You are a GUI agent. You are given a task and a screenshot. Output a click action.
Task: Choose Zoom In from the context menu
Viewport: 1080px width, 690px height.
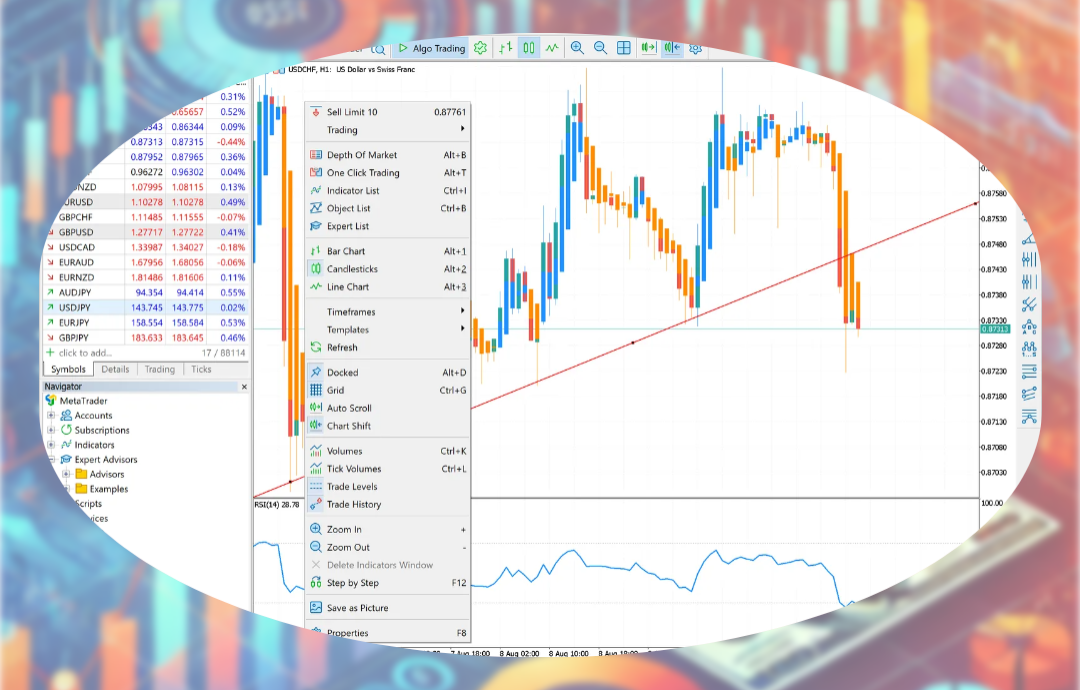pos(387,530)
